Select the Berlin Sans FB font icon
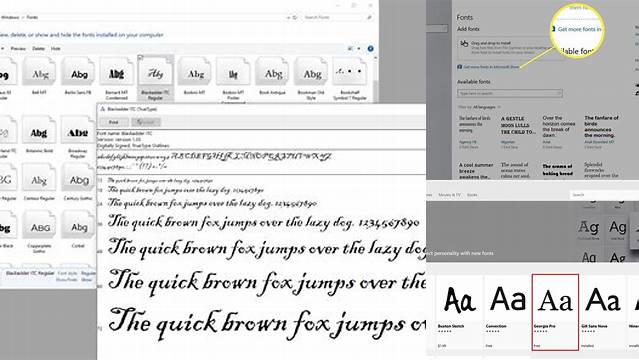 [x=78, y=74]
